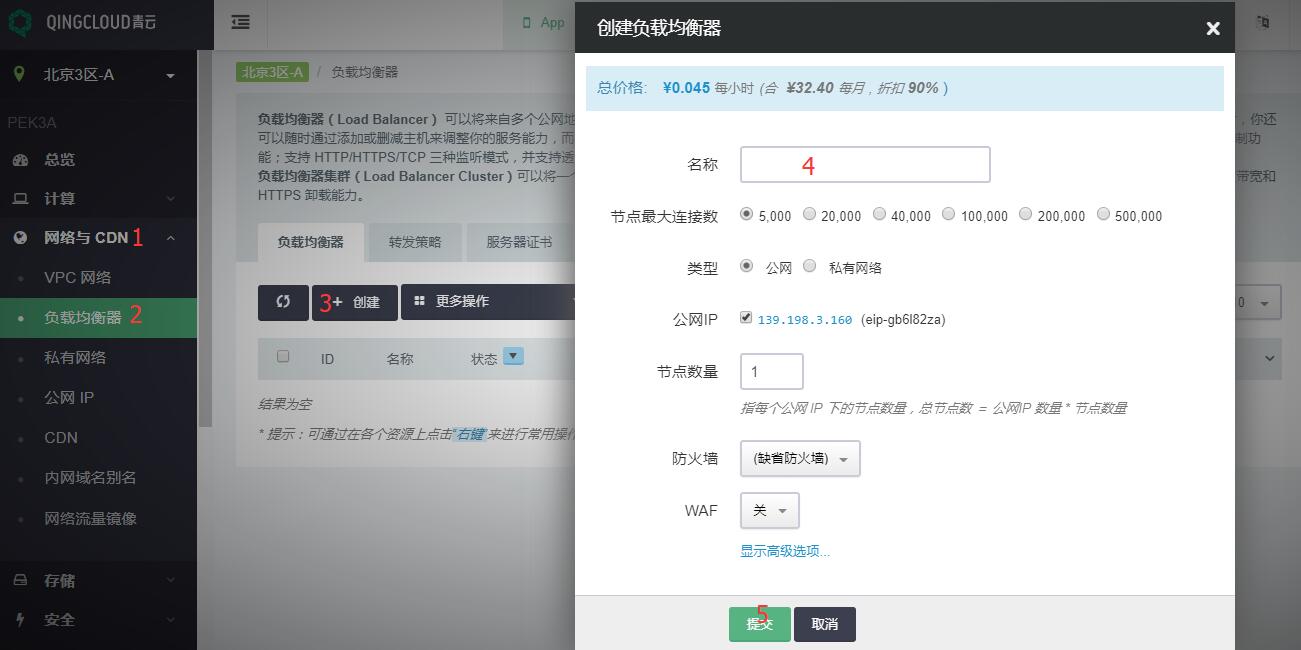Click the 总览 dashboard icon in sidebar
This screenshot has height=650, width=1301.
[x=20, y=160]
